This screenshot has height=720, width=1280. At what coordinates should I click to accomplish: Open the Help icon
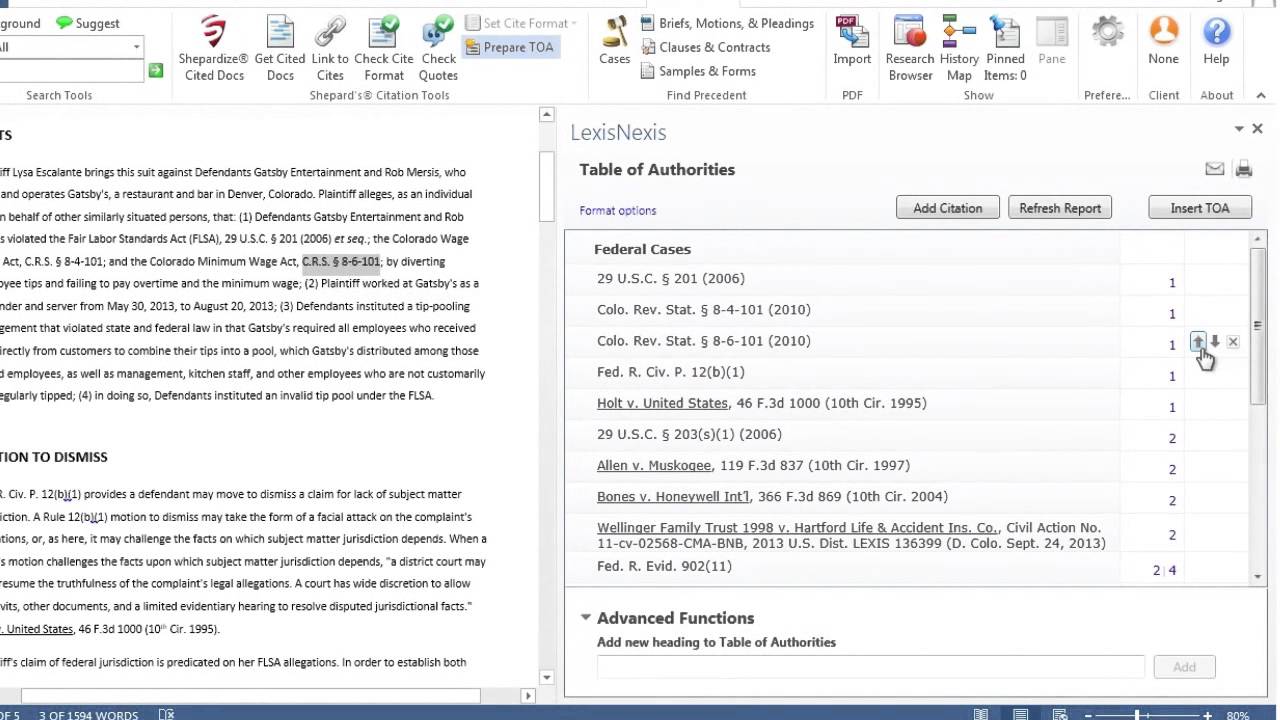[1216, 41]
